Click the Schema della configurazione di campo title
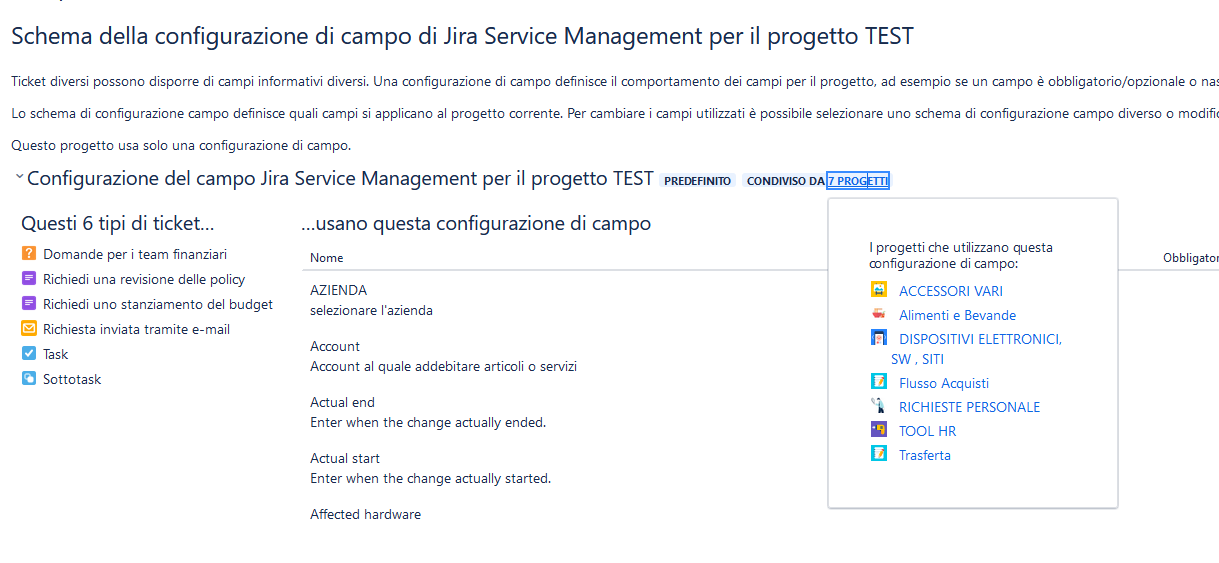This screenshot has width=1219, height=563. 462,38
